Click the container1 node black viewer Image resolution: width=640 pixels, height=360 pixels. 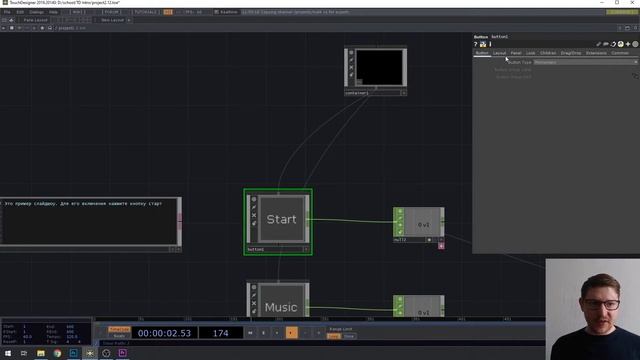click(379, 67)
